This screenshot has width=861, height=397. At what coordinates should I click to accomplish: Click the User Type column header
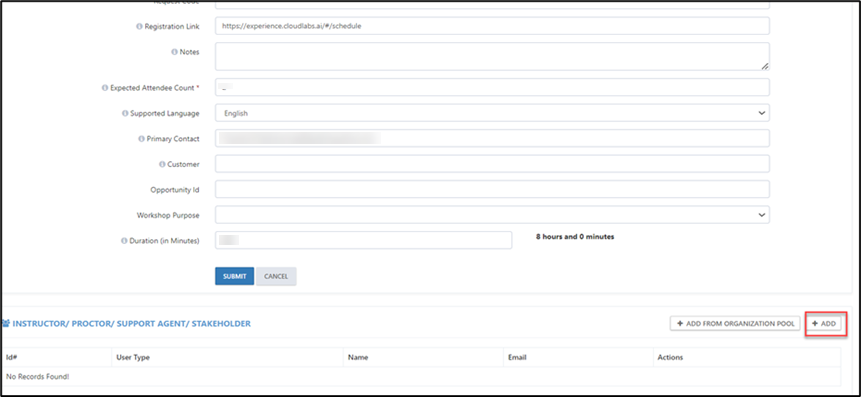(133, 357)
